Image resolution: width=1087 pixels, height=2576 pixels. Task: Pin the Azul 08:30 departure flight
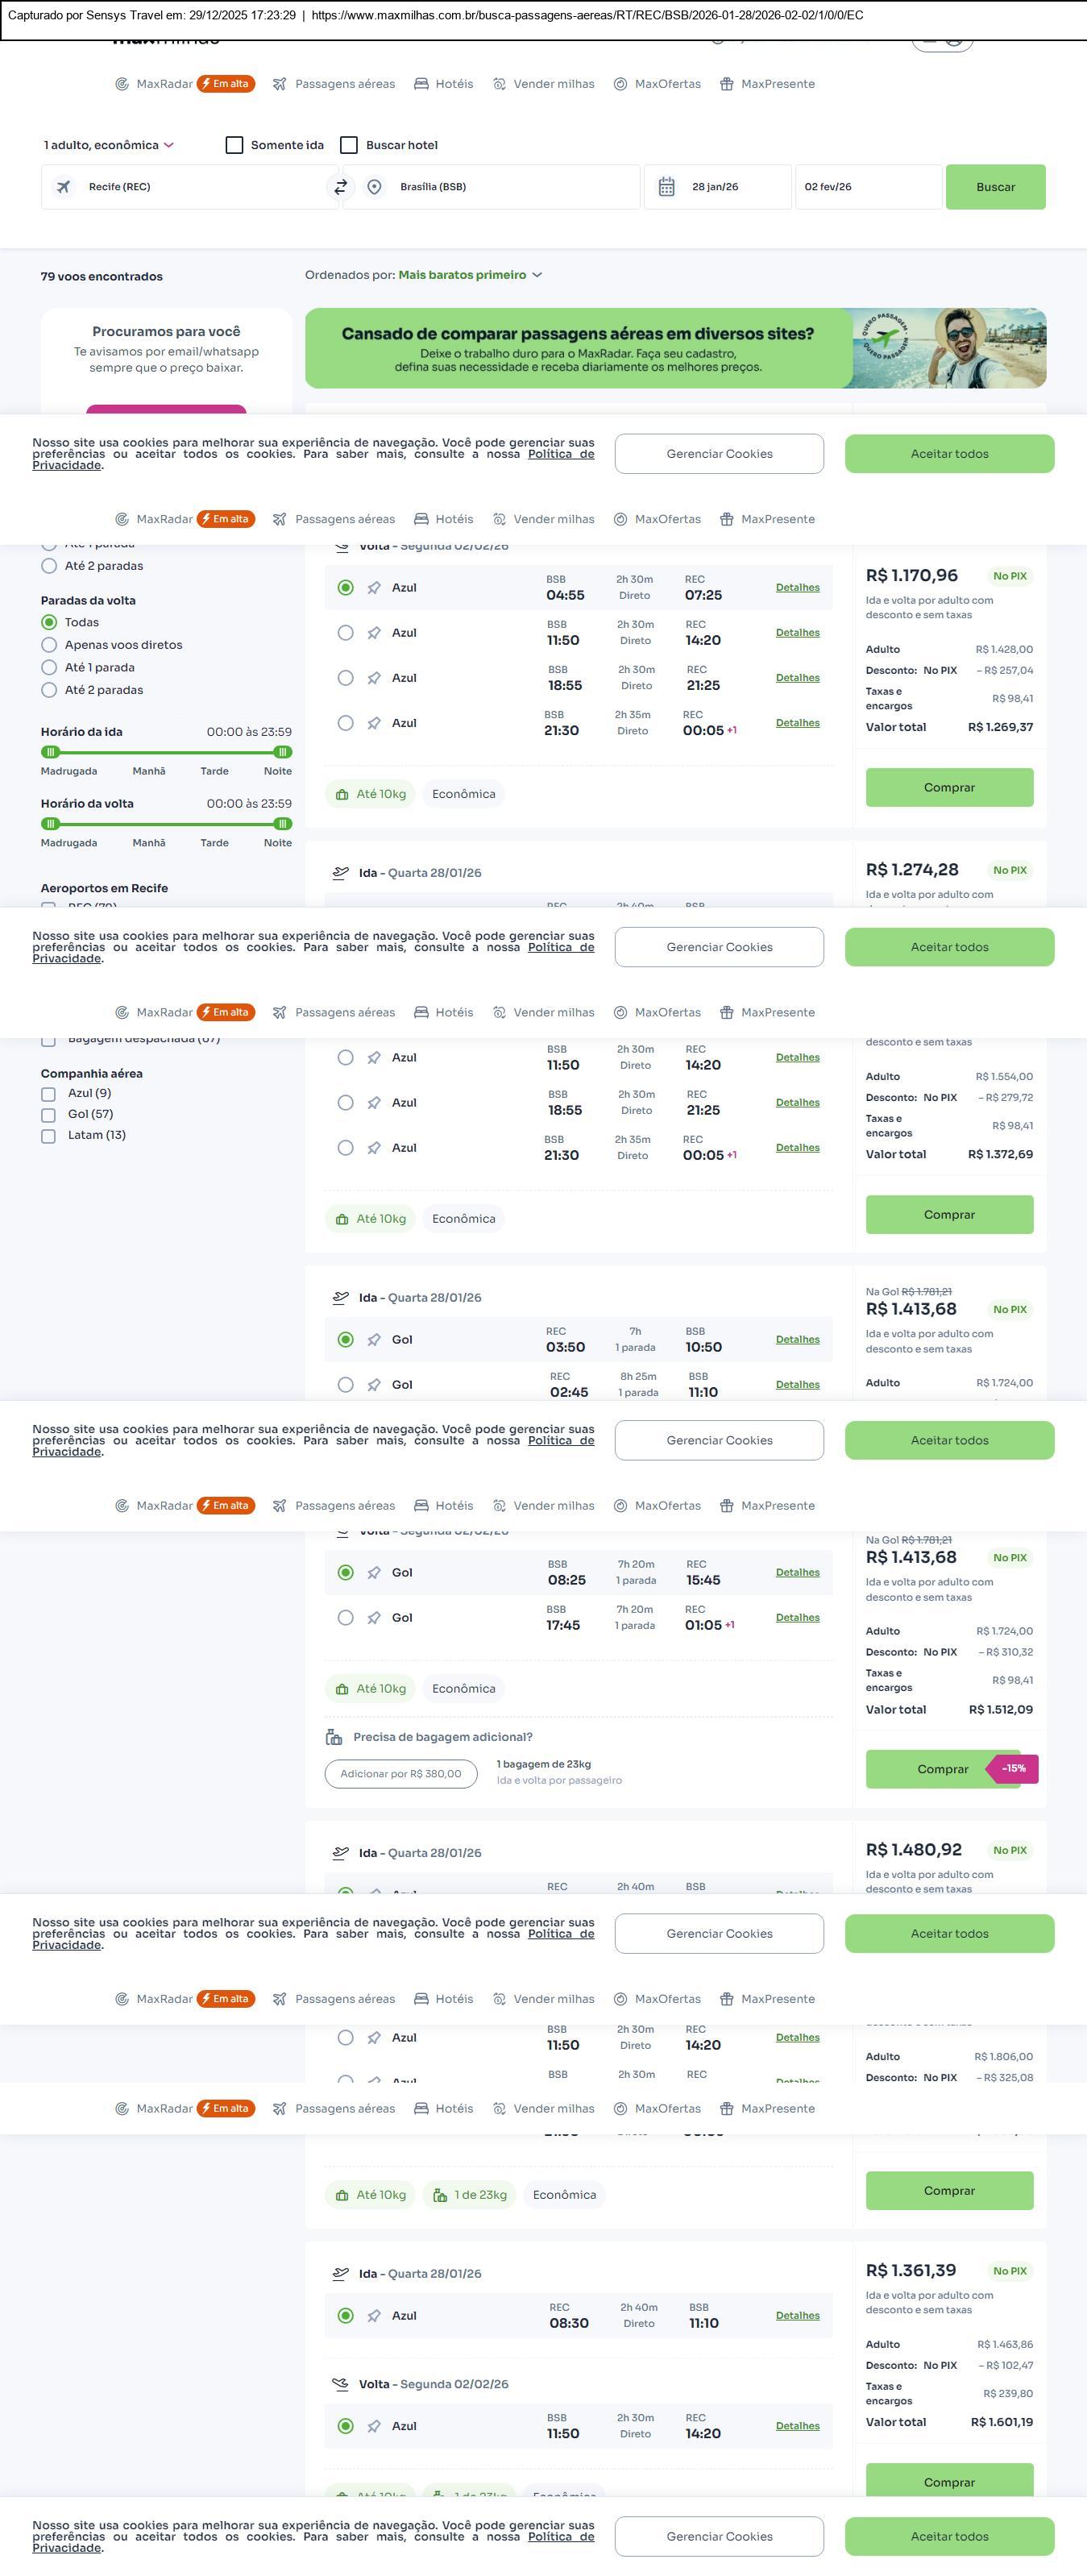(374, 2316)
